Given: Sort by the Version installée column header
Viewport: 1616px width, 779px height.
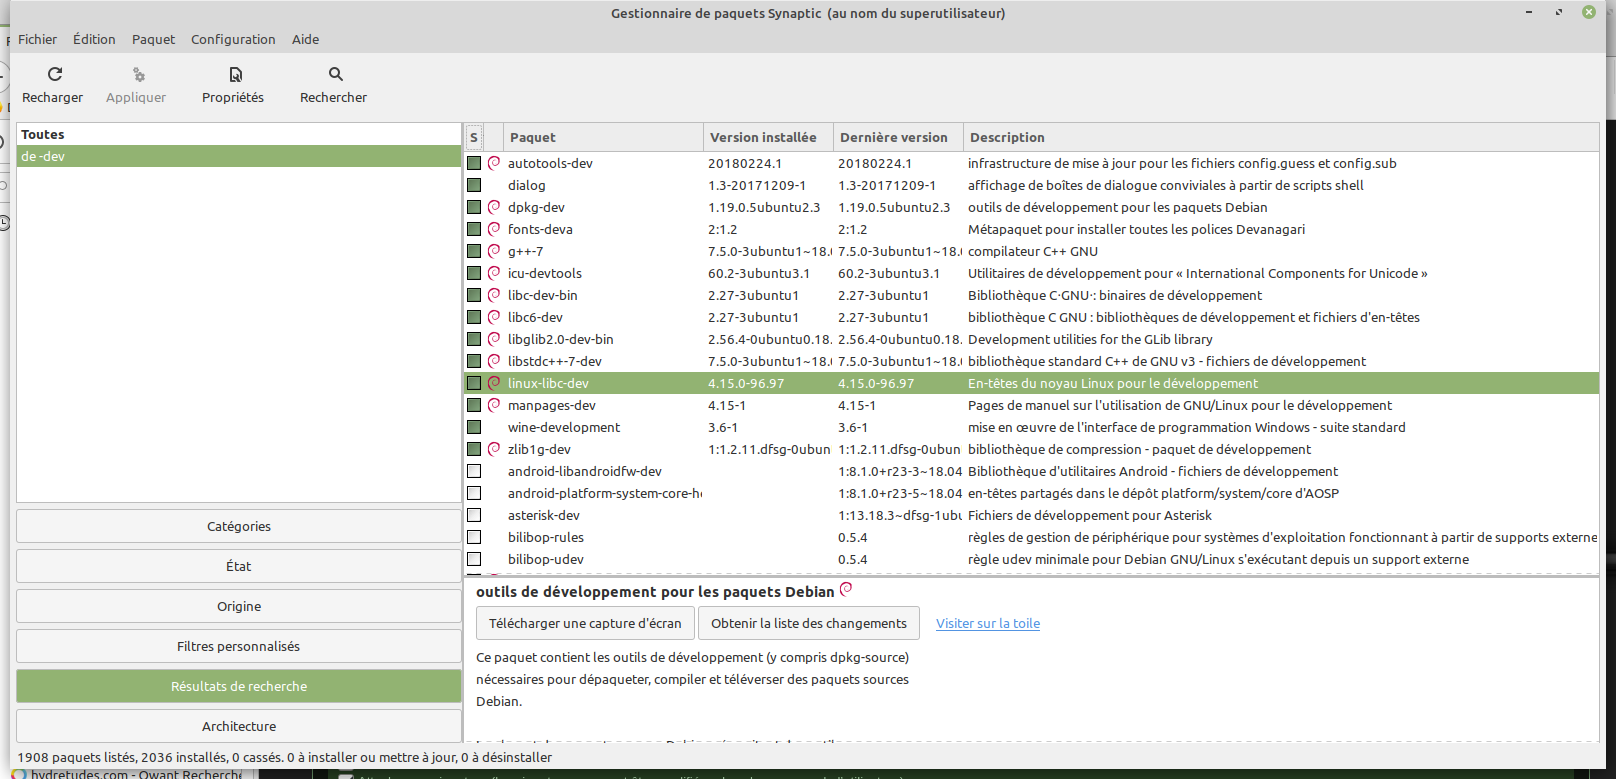Looking at the screenshot, I should tap(763, 137).
